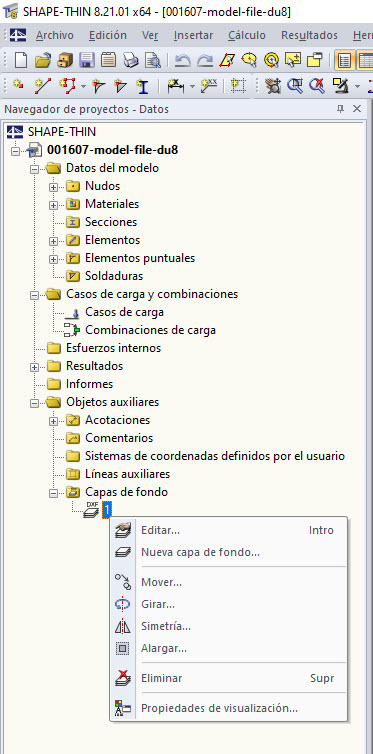Select Esfuerzos internos folder
The width and height of the screenshot is (373, 754).
113,348
